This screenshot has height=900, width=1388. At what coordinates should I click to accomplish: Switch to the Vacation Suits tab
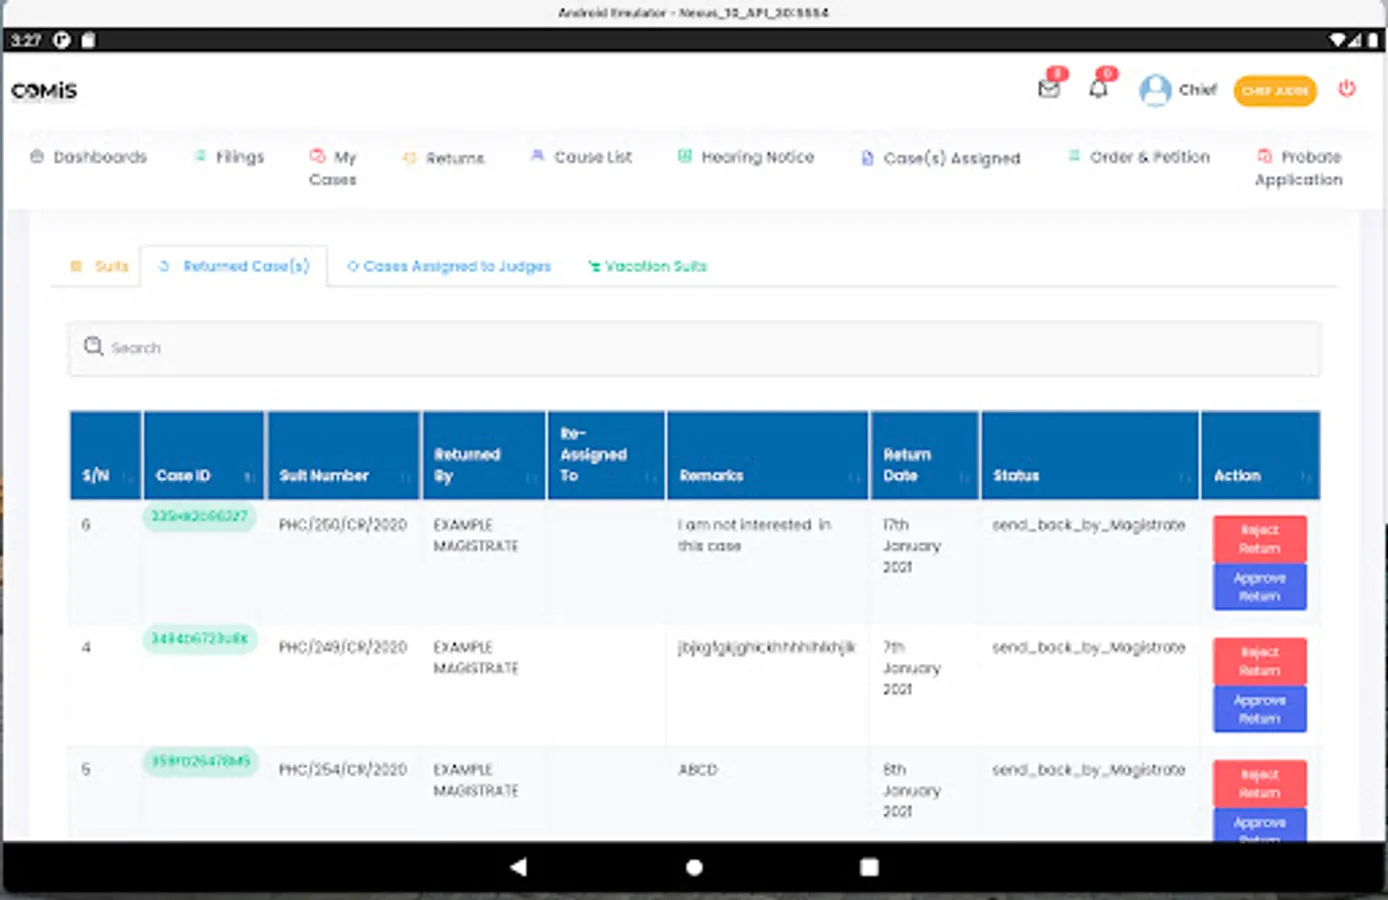click(647, 266)
